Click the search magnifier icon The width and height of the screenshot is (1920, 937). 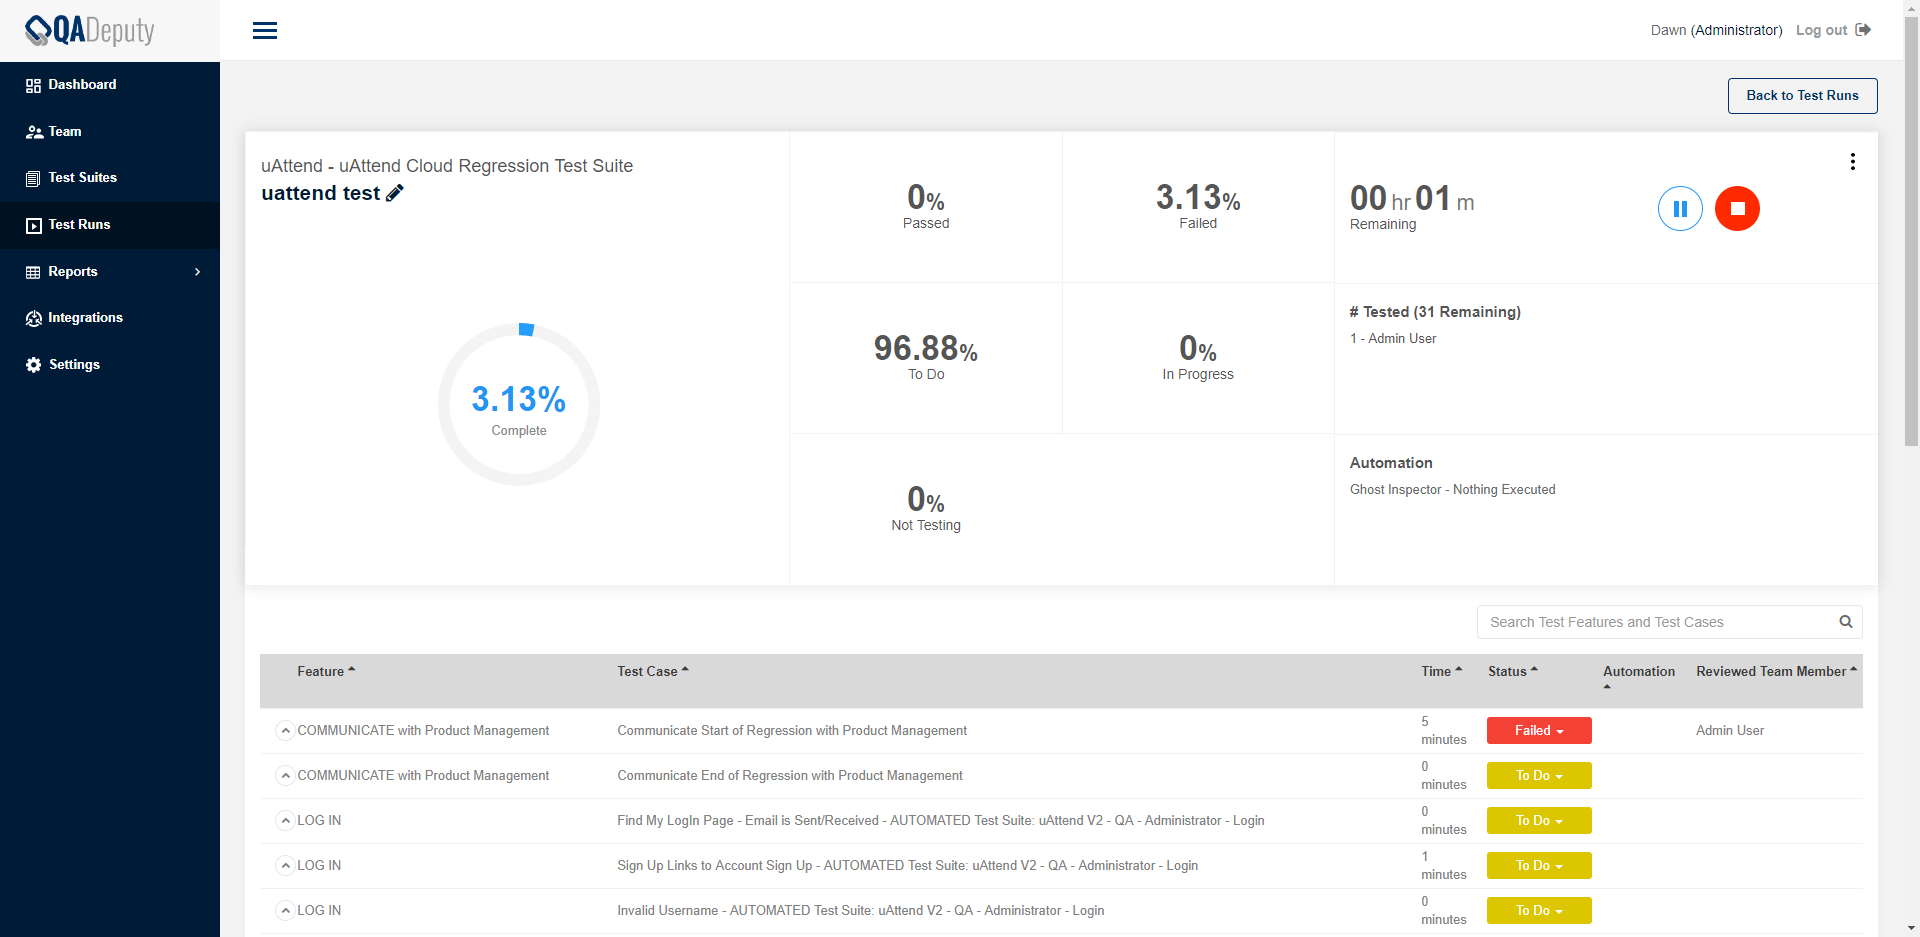point(1846,622)
